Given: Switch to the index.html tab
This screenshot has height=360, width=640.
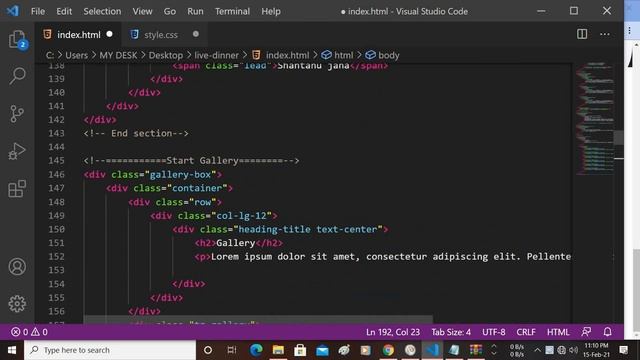Looking at the screenshot, I should point(78,35).
